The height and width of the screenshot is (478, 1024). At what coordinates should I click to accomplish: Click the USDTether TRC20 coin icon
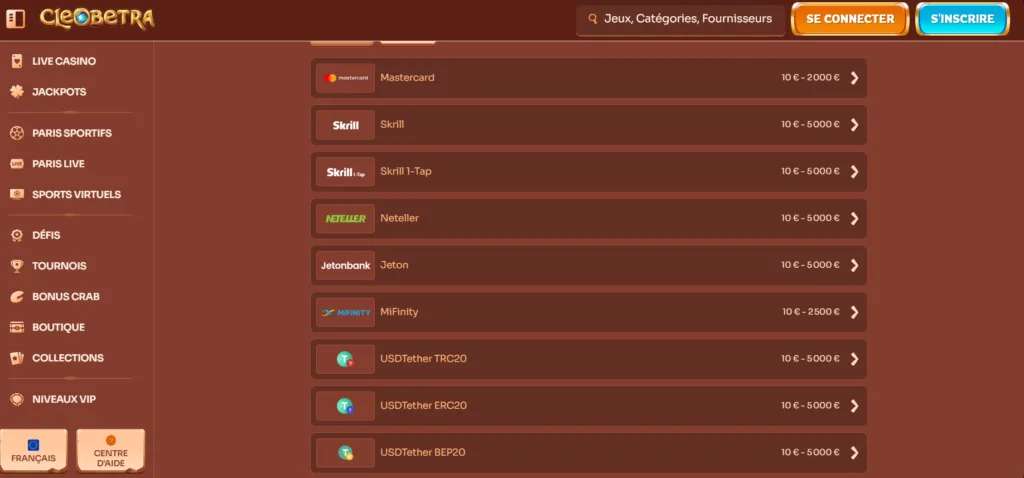coord(345,359)
